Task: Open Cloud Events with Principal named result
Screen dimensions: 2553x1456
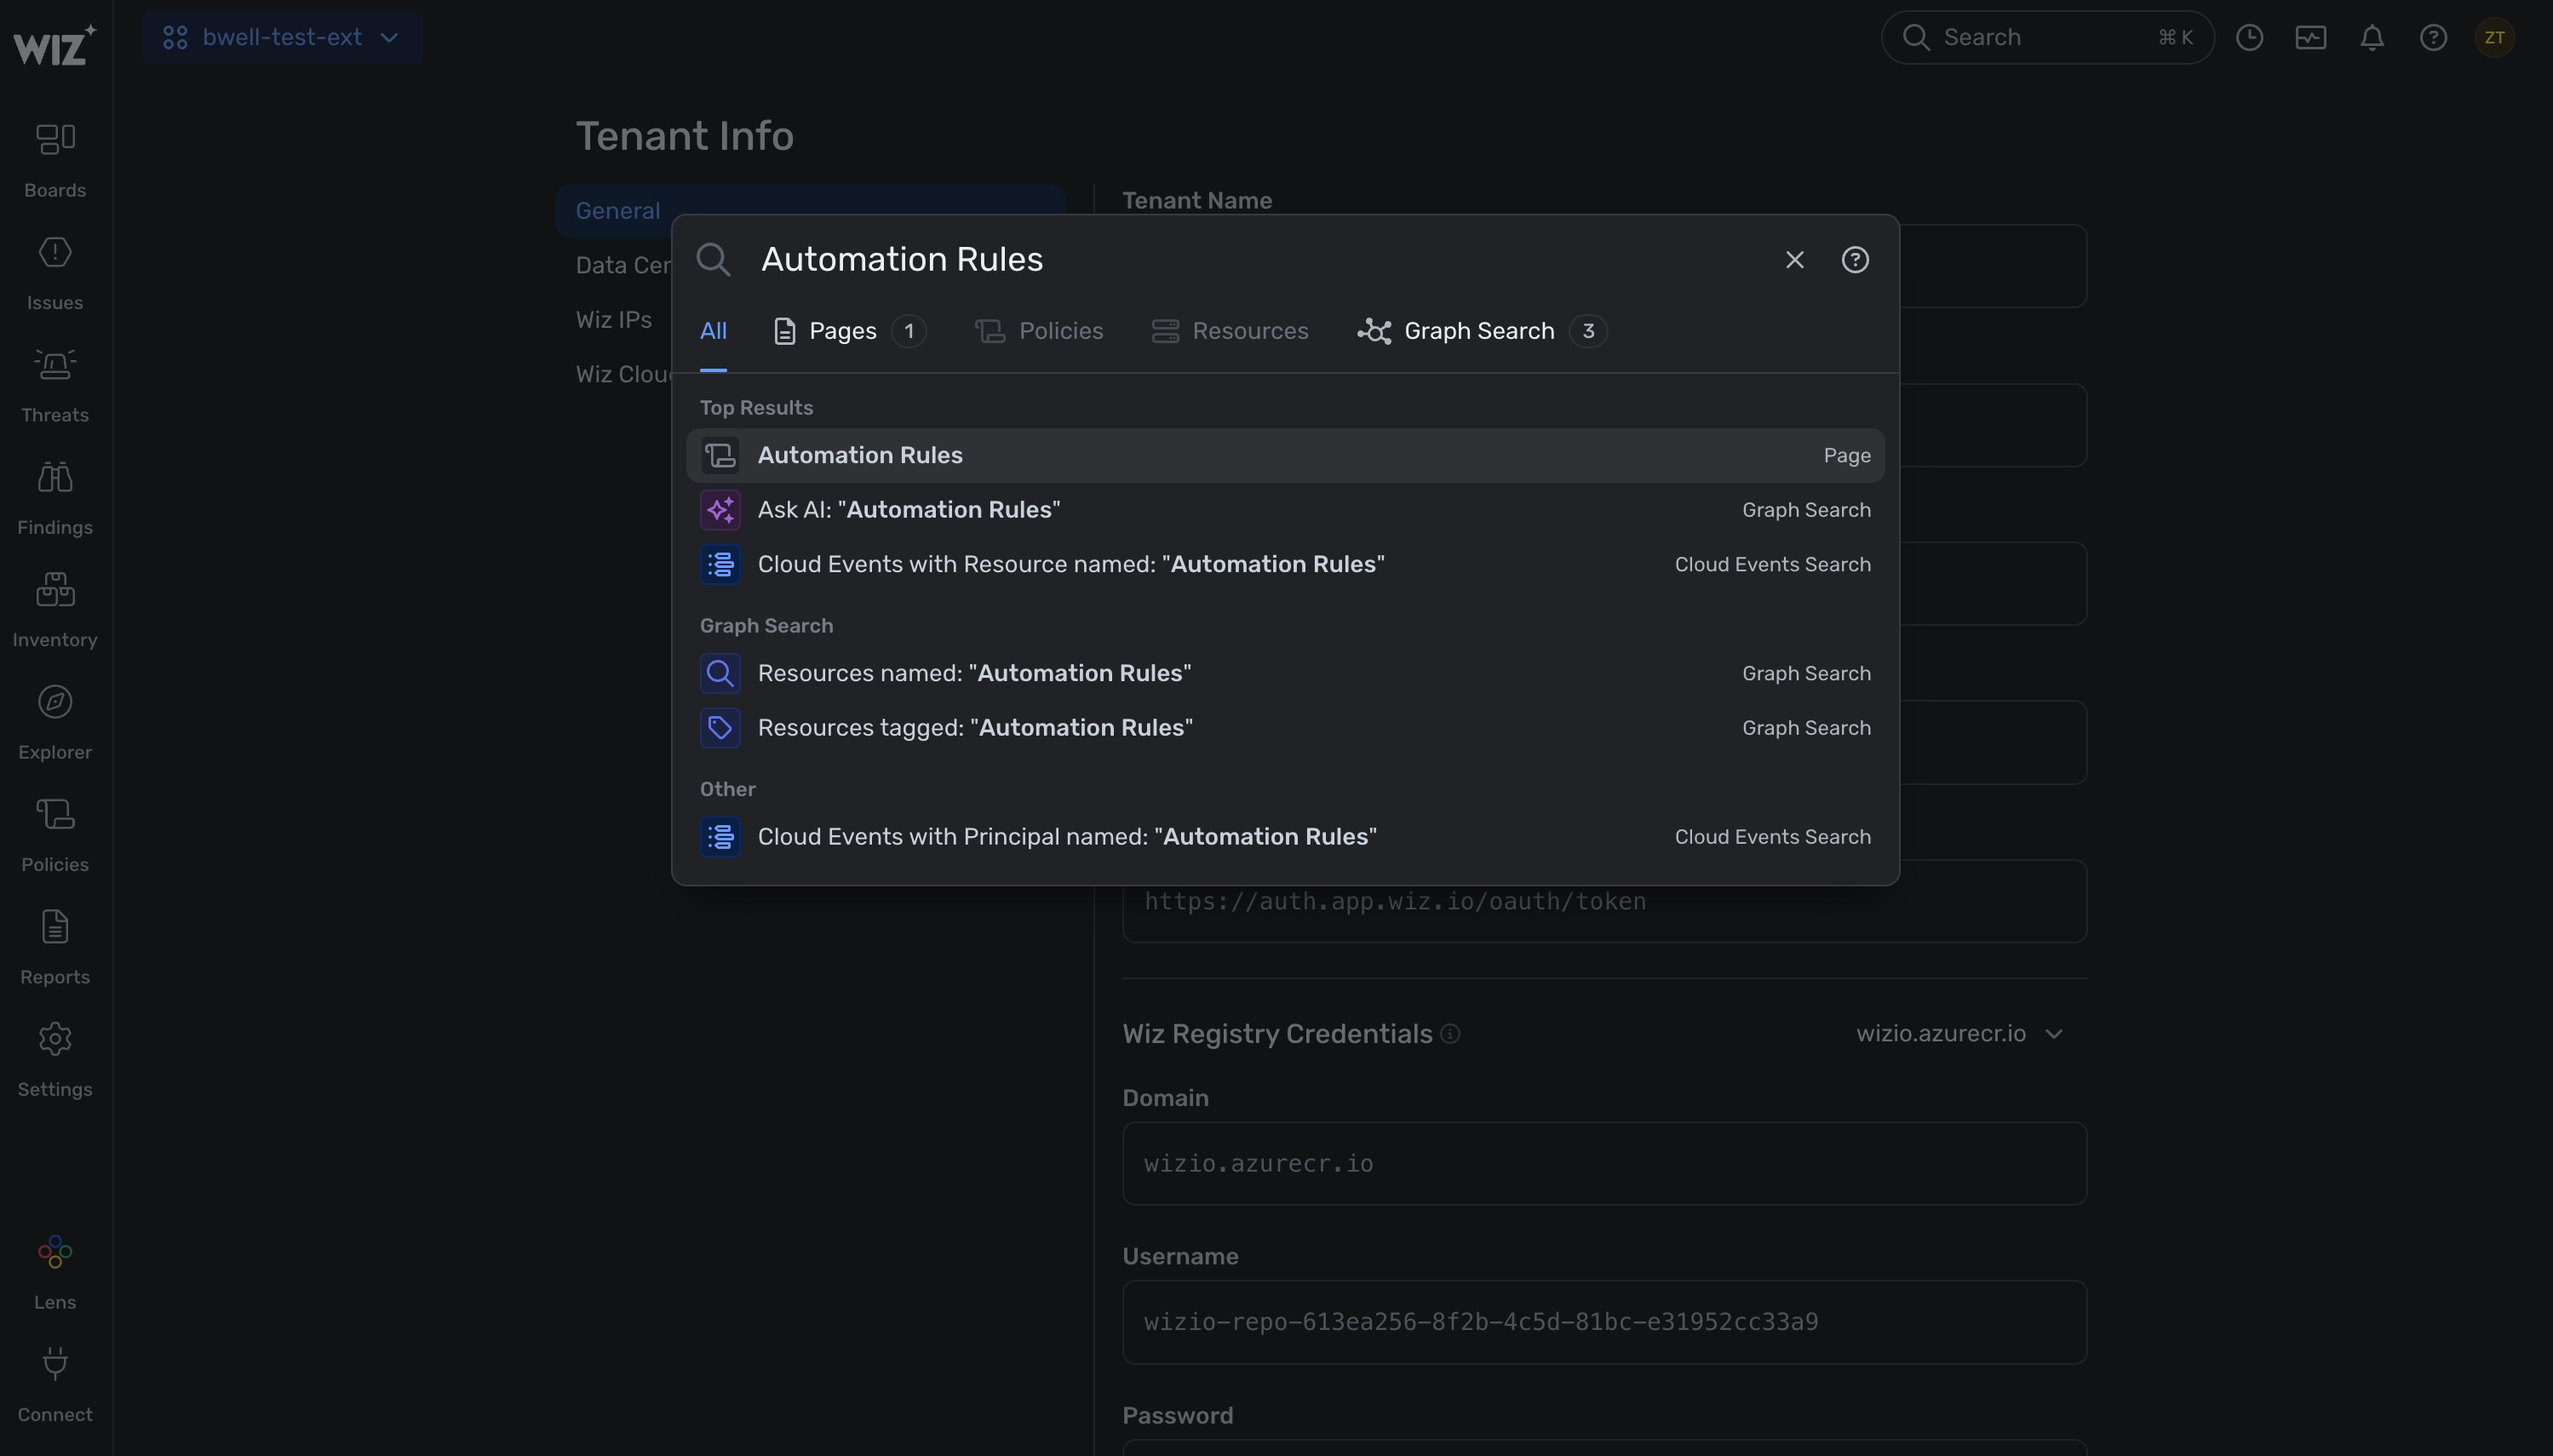Action: 1285,837
